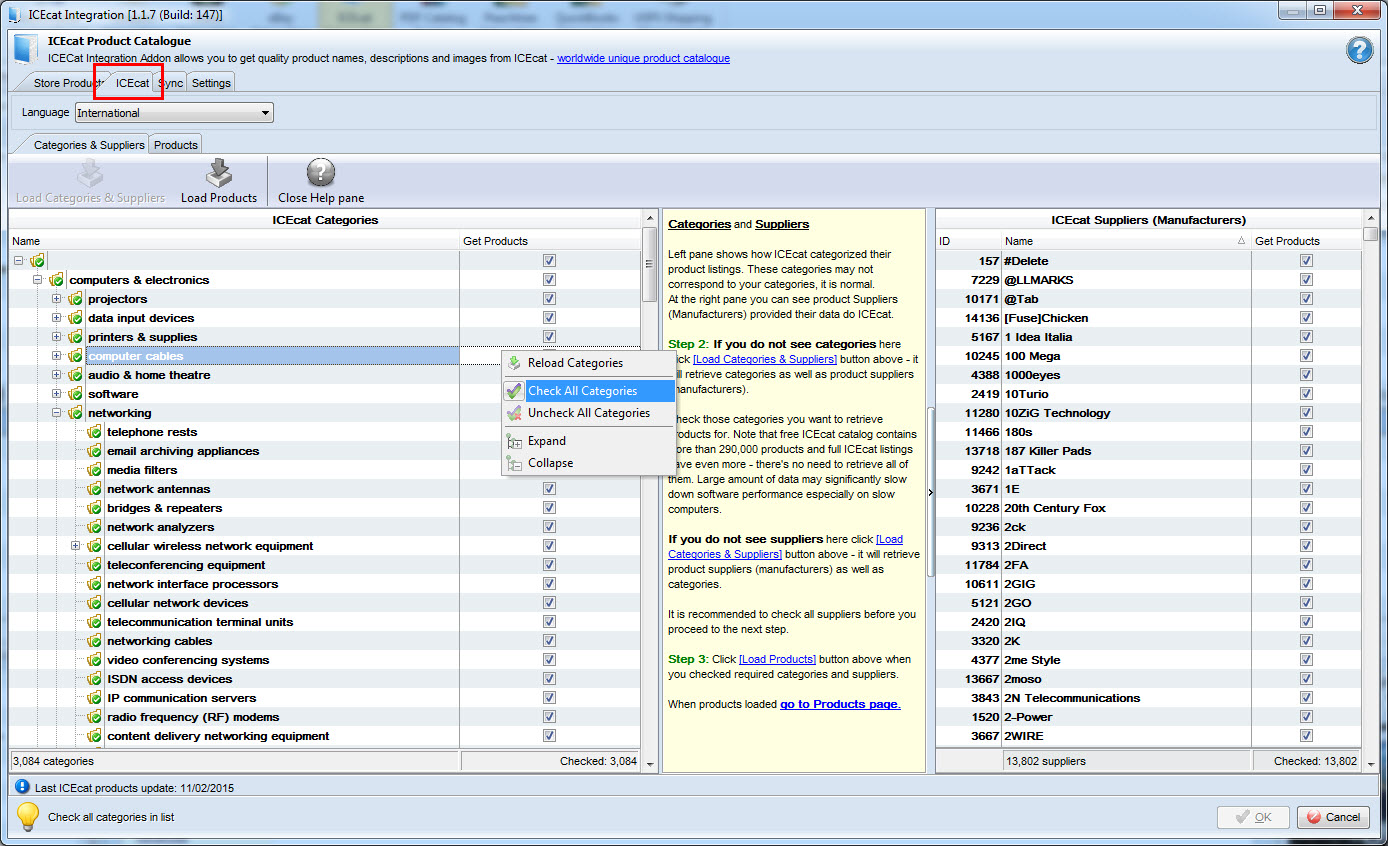
Task: Toggle Get Products checkbox for networking cables
Action: pos(549,641)
